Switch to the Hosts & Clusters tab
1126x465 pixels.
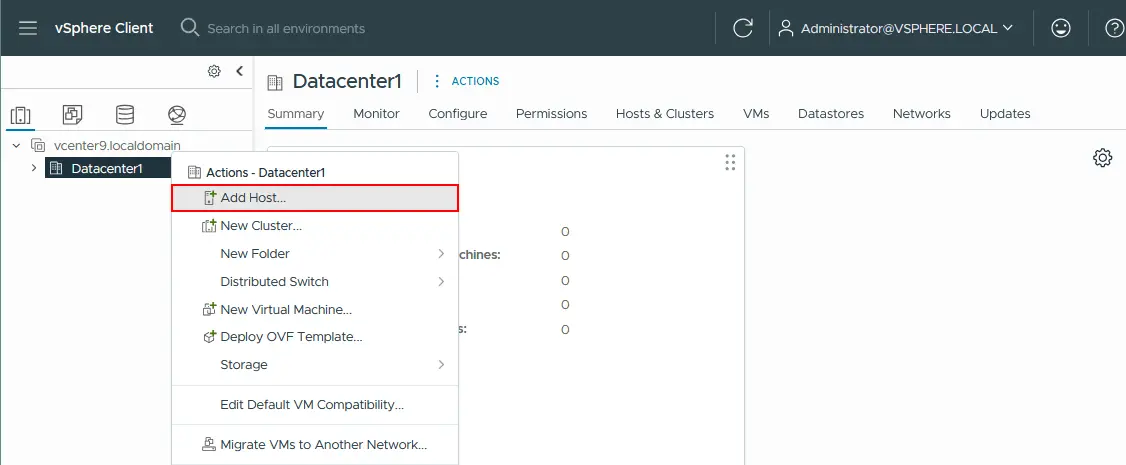(x=665, y=113)
